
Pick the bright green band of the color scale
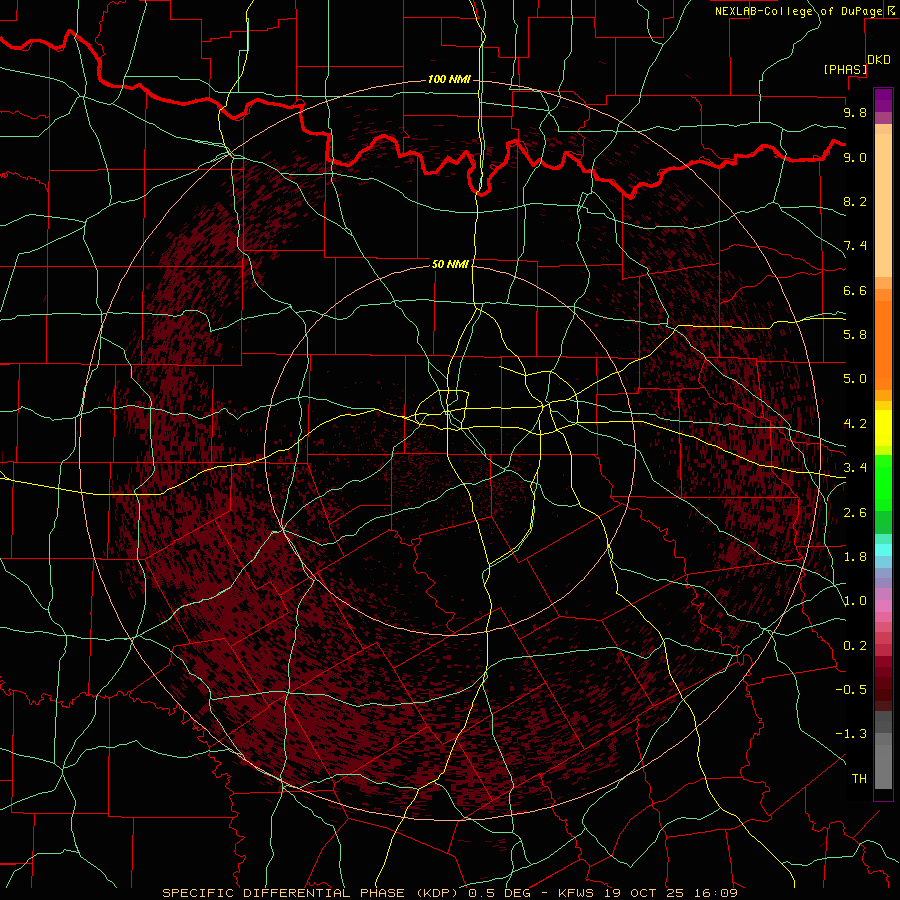coord(883,482)
